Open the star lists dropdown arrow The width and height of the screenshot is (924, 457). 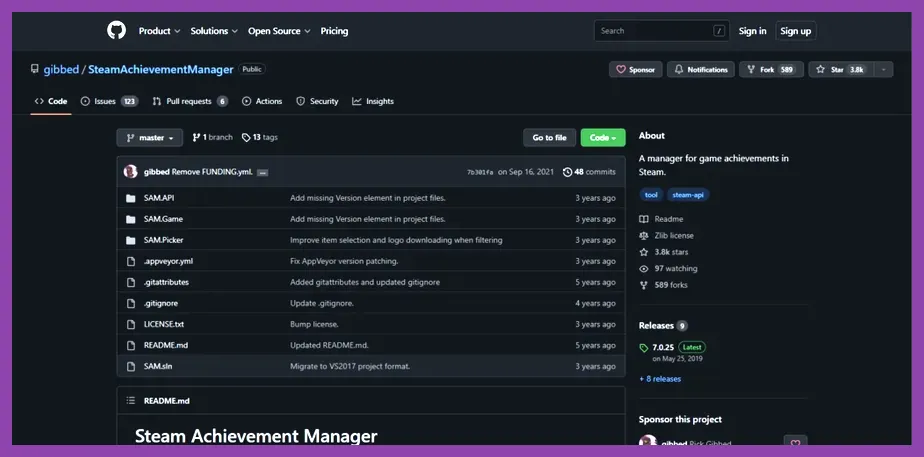tap(883, 69)
